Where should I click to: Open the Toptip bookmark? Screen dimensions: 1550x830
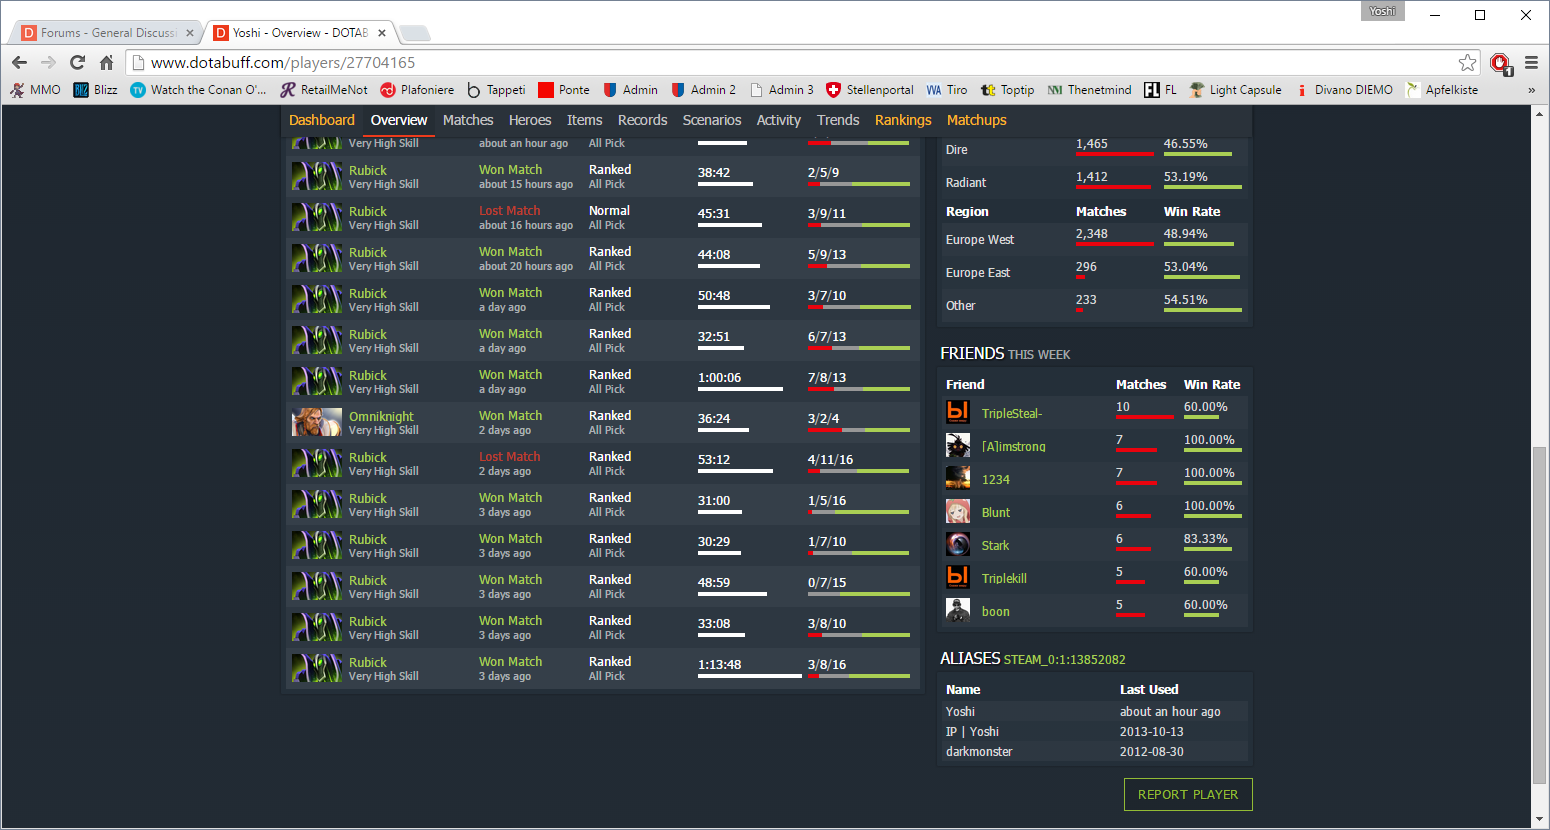coord(1008,90)
